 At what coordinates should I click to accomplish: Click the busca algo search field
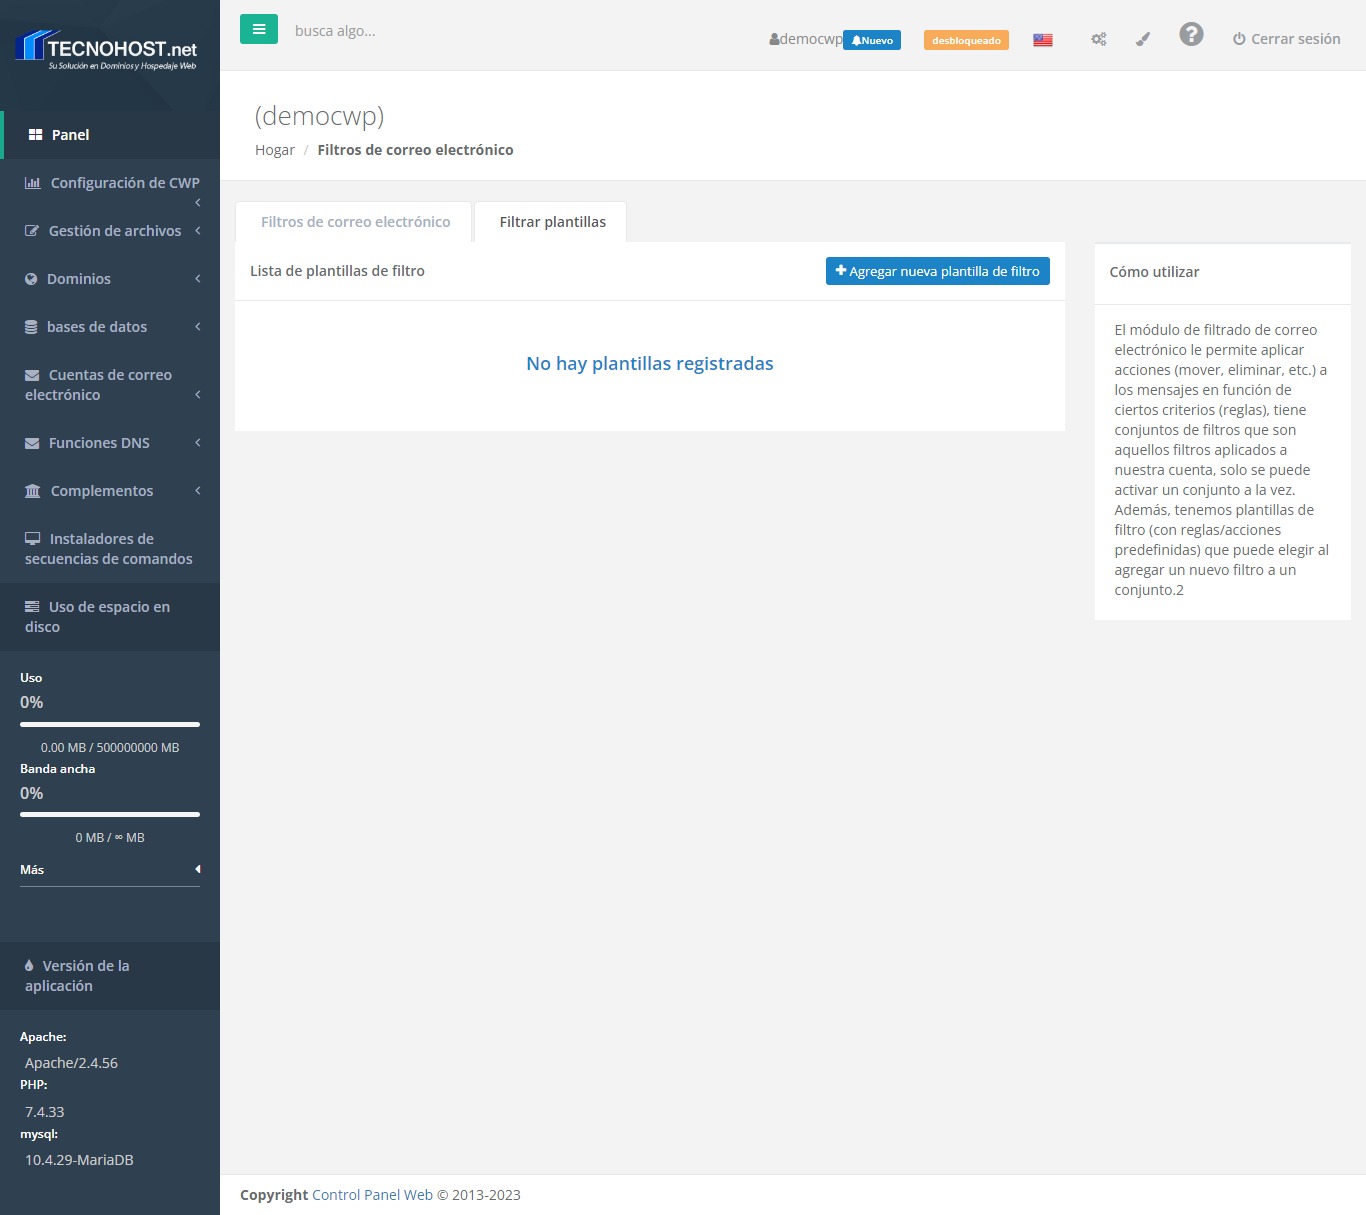[400, 31]
